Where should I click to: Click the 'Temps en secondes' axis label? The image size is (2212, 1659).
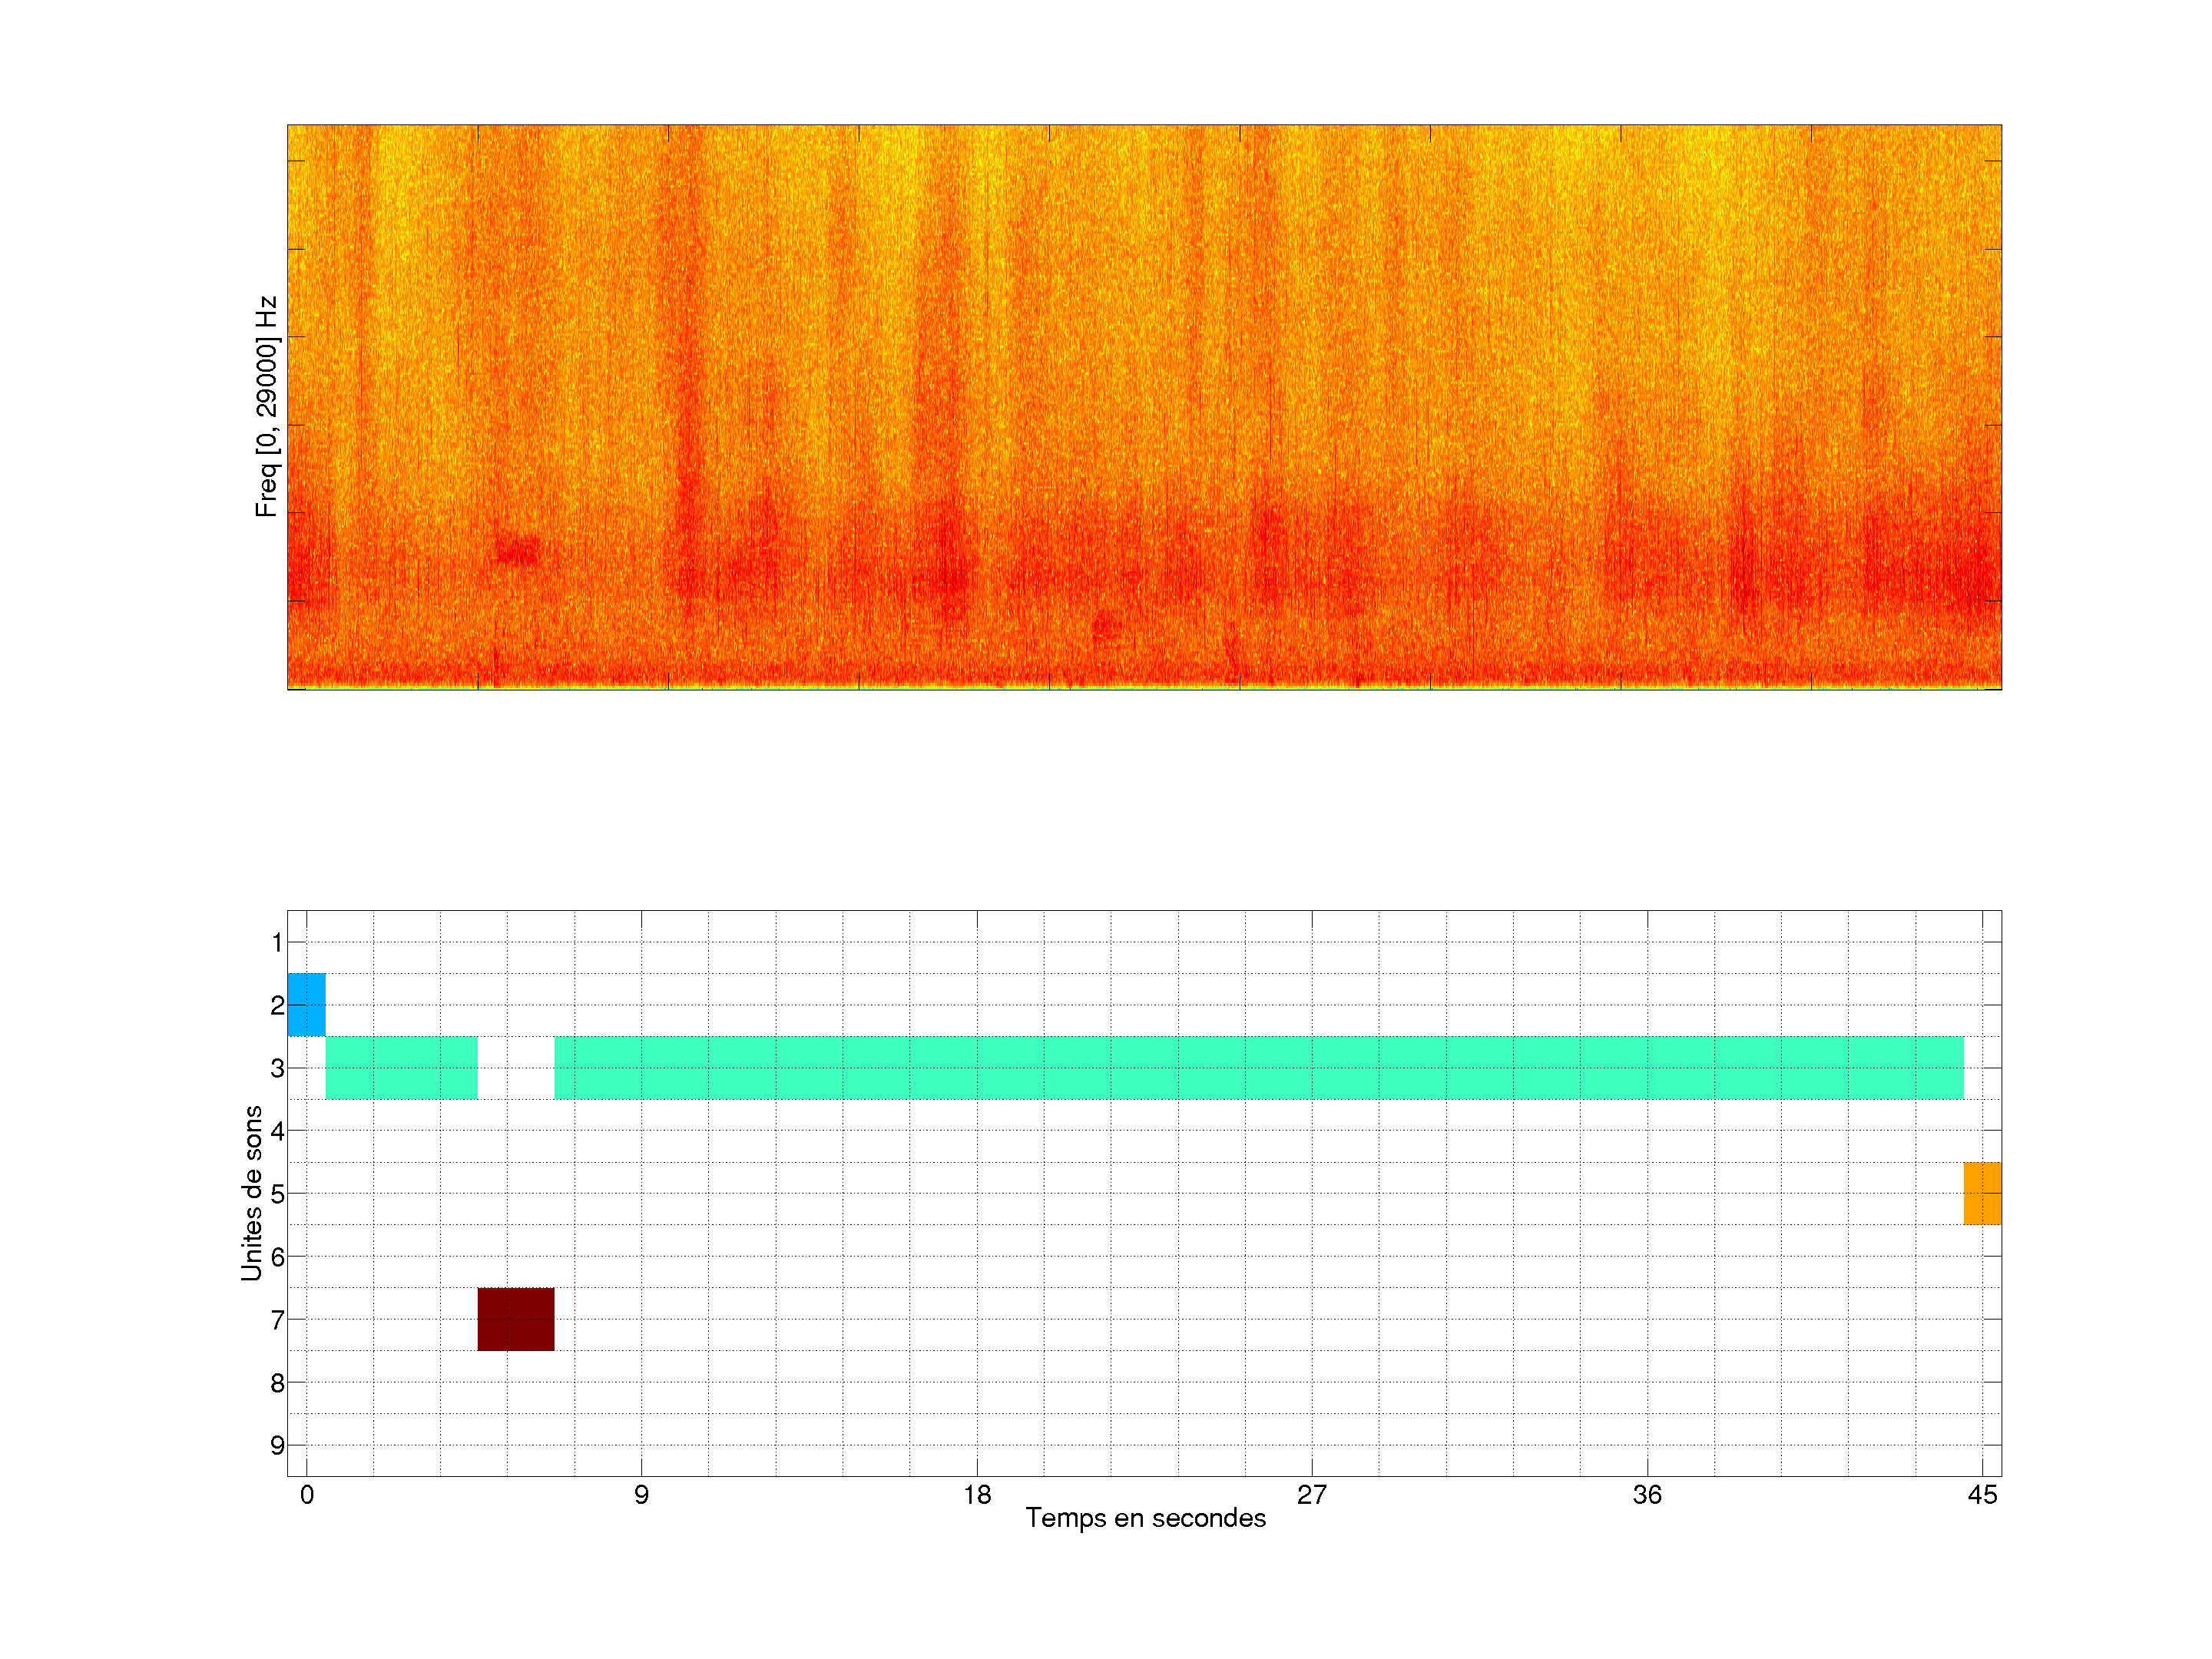tap(1145, 1518)
